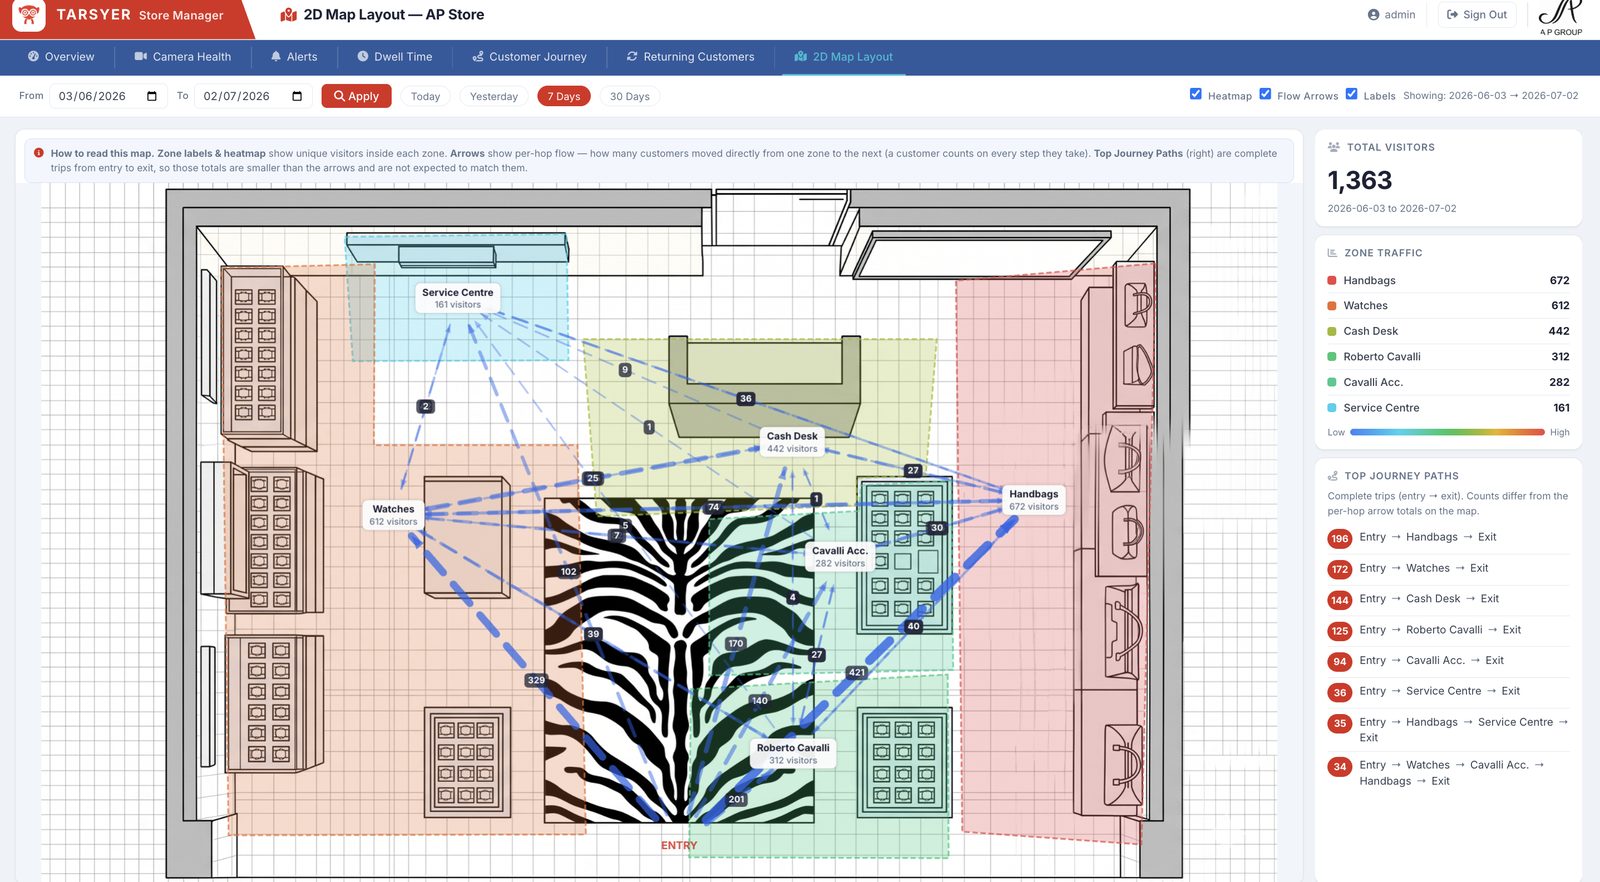Open the Overview tab
This screenshot has height=882, width=1600.
tap(61, 57)
